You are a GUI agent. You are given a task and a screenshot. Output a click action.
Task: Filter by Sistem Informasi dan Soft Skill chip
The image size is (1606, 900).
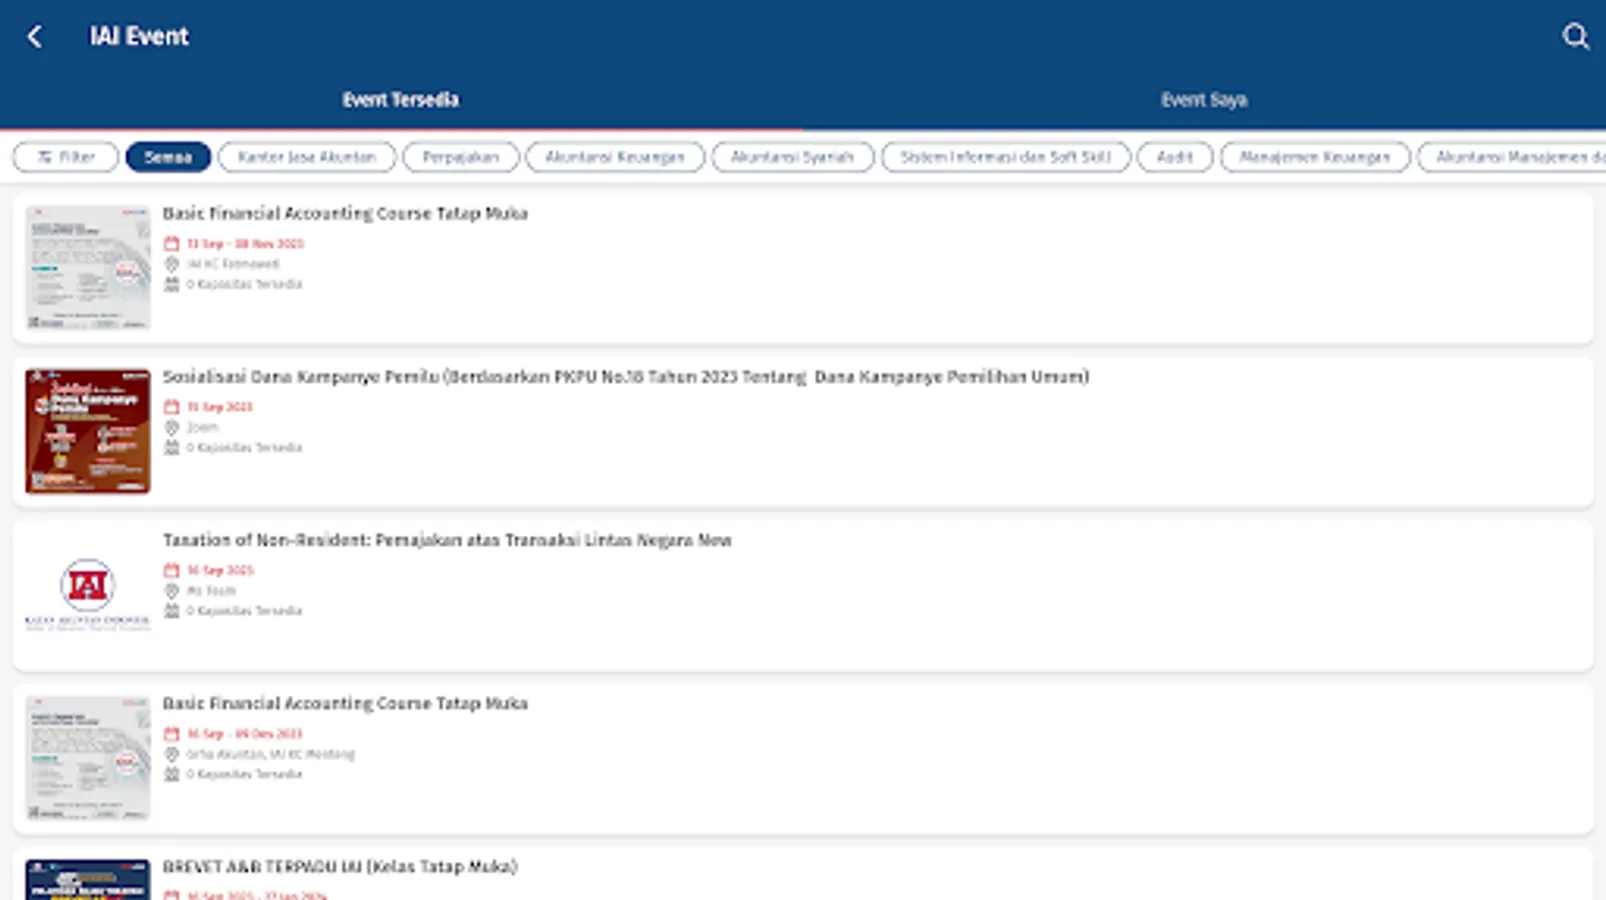1006,157
